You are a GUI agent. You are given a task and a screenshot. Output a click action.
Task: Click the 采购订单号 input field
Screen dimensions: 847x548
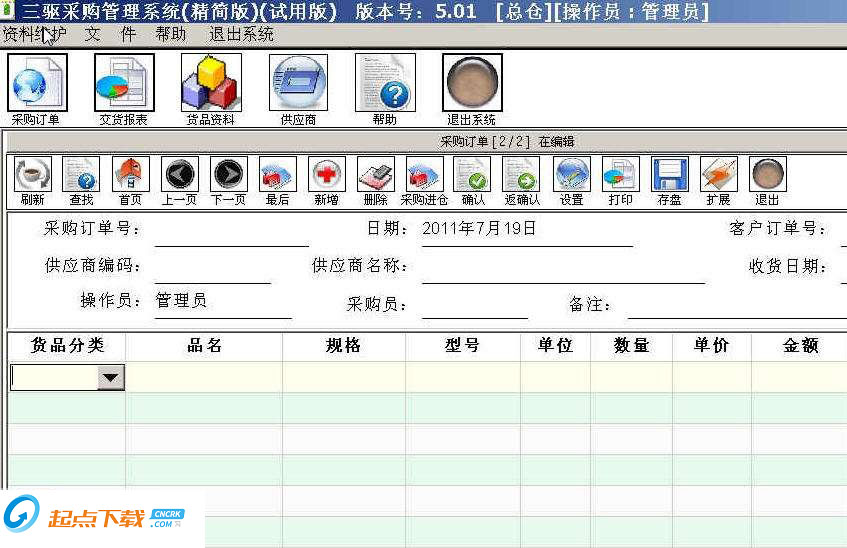point(232,231)
